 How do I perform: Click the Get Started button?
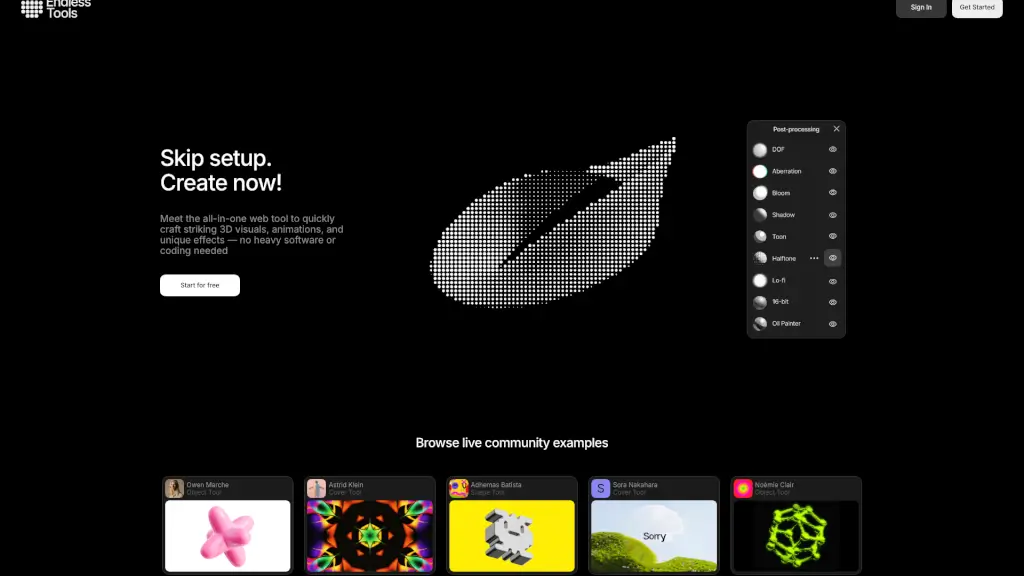977,8
